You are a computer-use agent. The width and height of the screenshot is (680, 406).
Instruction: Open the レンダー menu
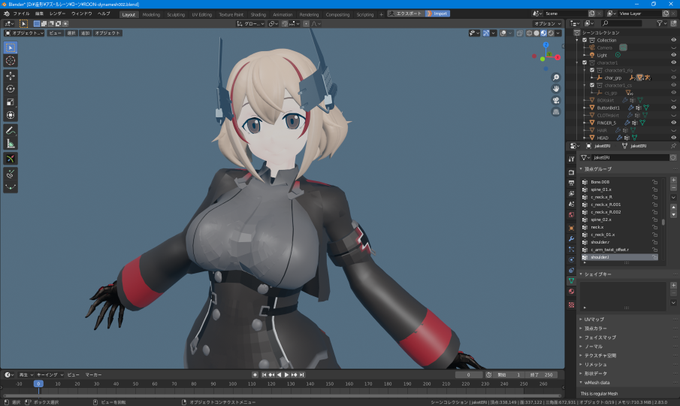(57, 14)
